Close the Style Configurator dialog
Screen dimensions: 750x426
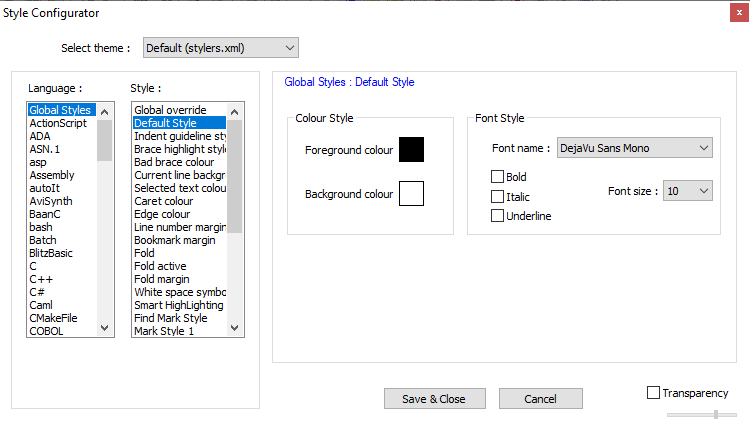(739, 13)
